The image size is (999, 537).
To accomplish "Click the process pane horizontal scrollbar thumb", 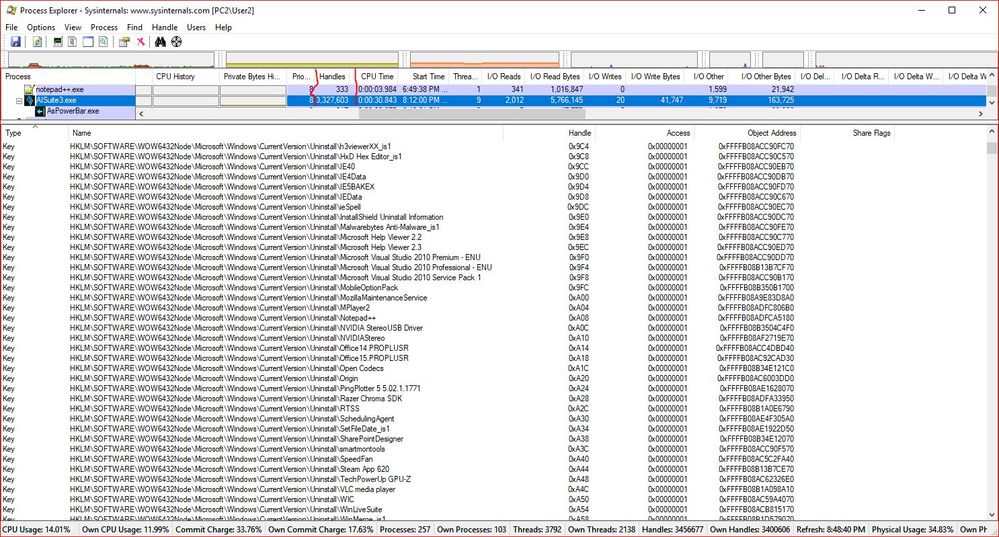I will point(472,113).
